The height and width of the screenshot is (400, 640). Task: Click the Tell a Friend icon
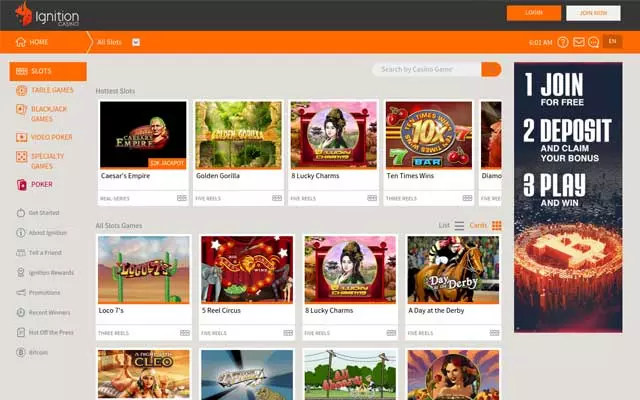point(21,253)
